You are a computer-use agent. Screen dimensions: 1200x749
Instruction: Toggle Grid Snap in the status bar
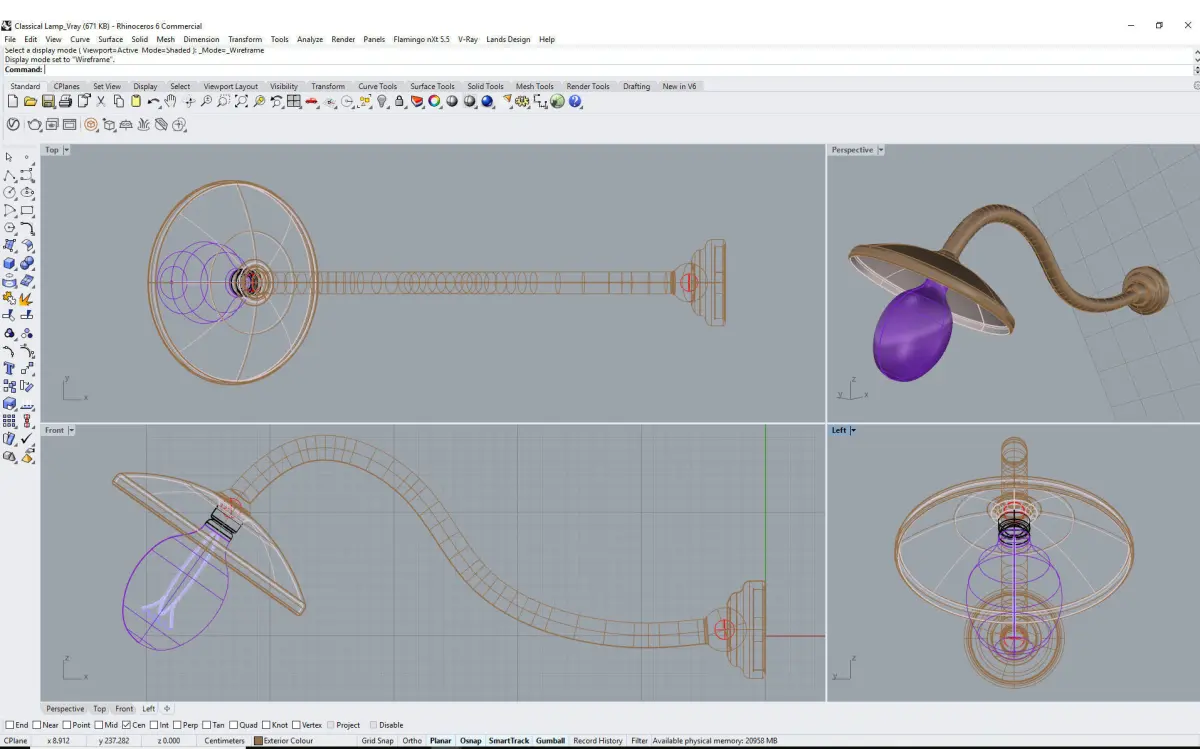tap(377, 741)
